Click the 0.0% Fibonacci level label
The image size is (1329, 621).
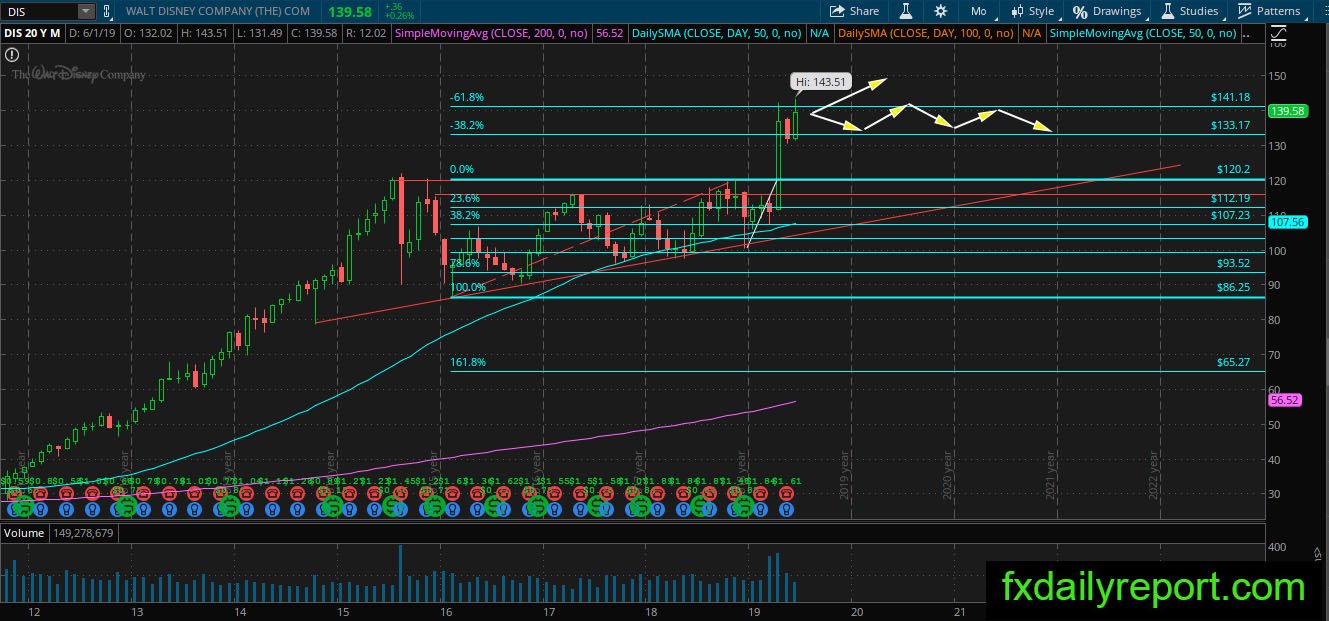point(462,170)
